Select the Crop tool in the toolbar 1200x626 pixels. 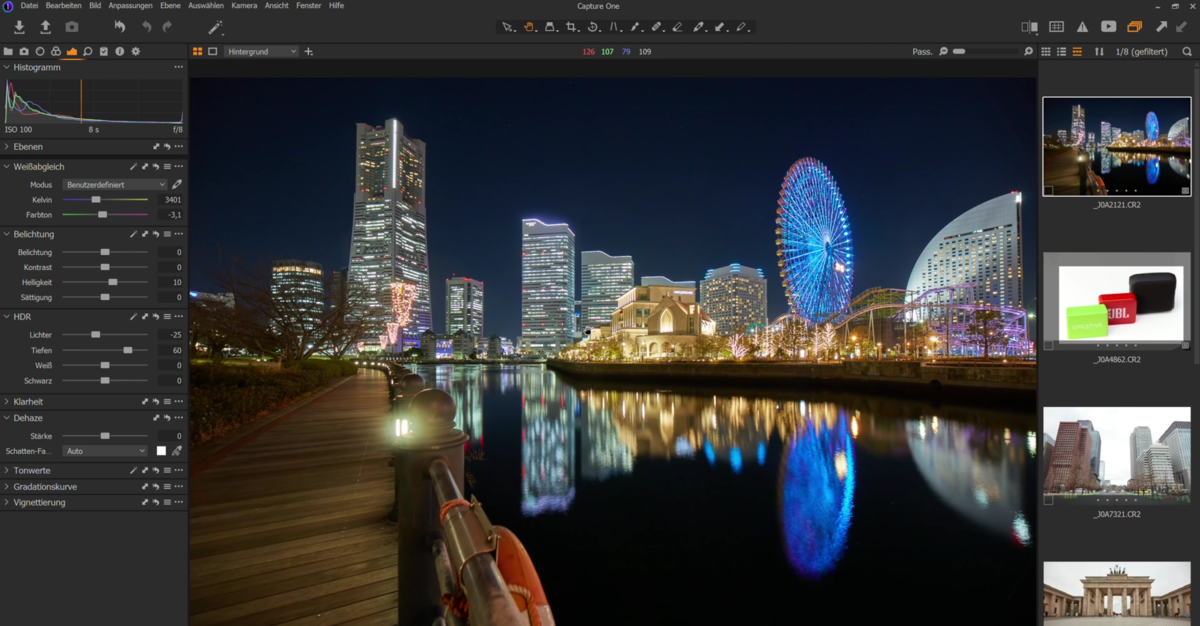[x=573, y=27]
